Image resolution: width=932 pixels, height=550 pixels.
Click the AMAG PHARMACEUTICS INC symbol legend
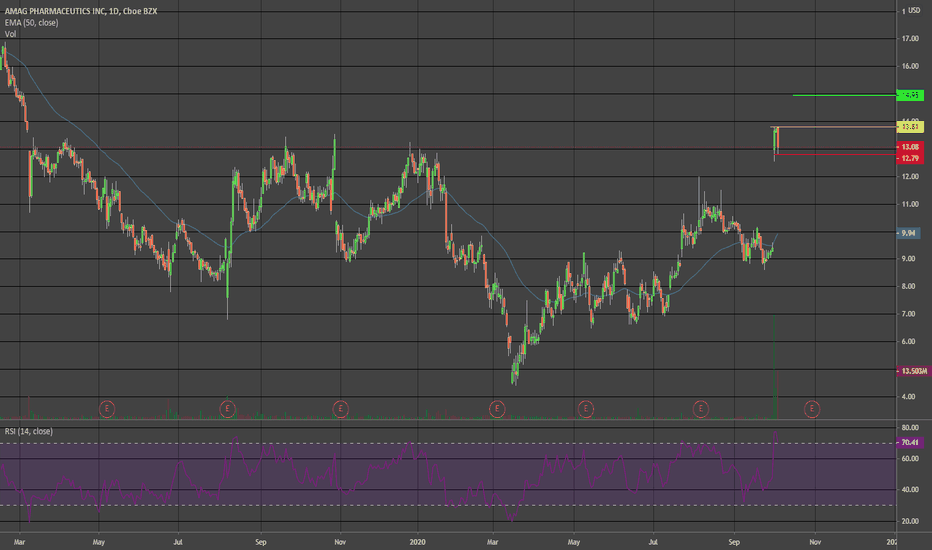click(x=81, y=11)
